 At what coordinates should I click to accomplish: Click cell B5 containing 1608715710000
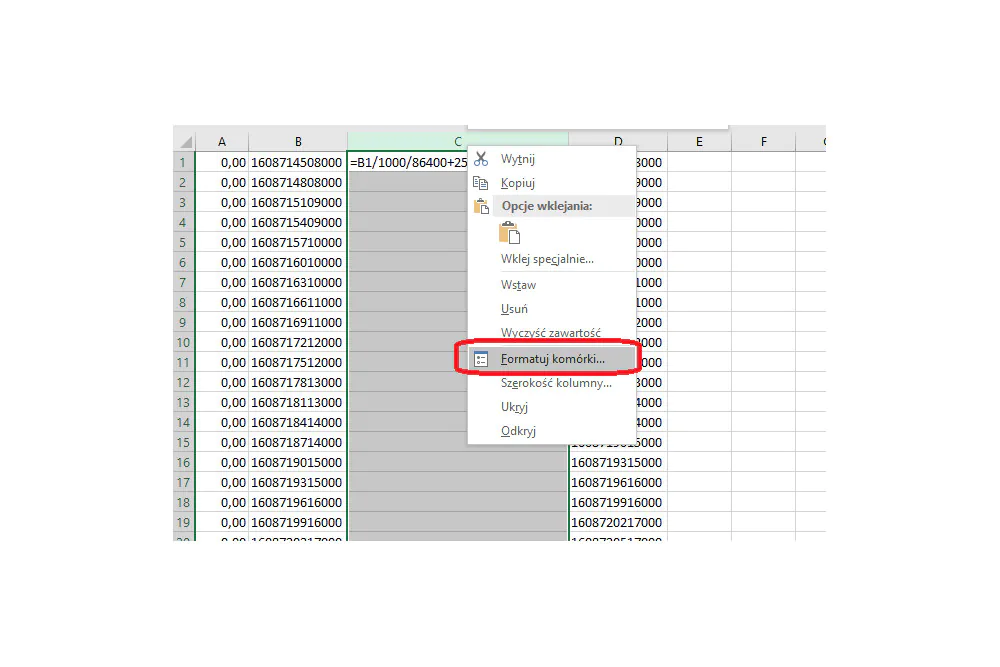pyautogui.click(x=297, y=242)
